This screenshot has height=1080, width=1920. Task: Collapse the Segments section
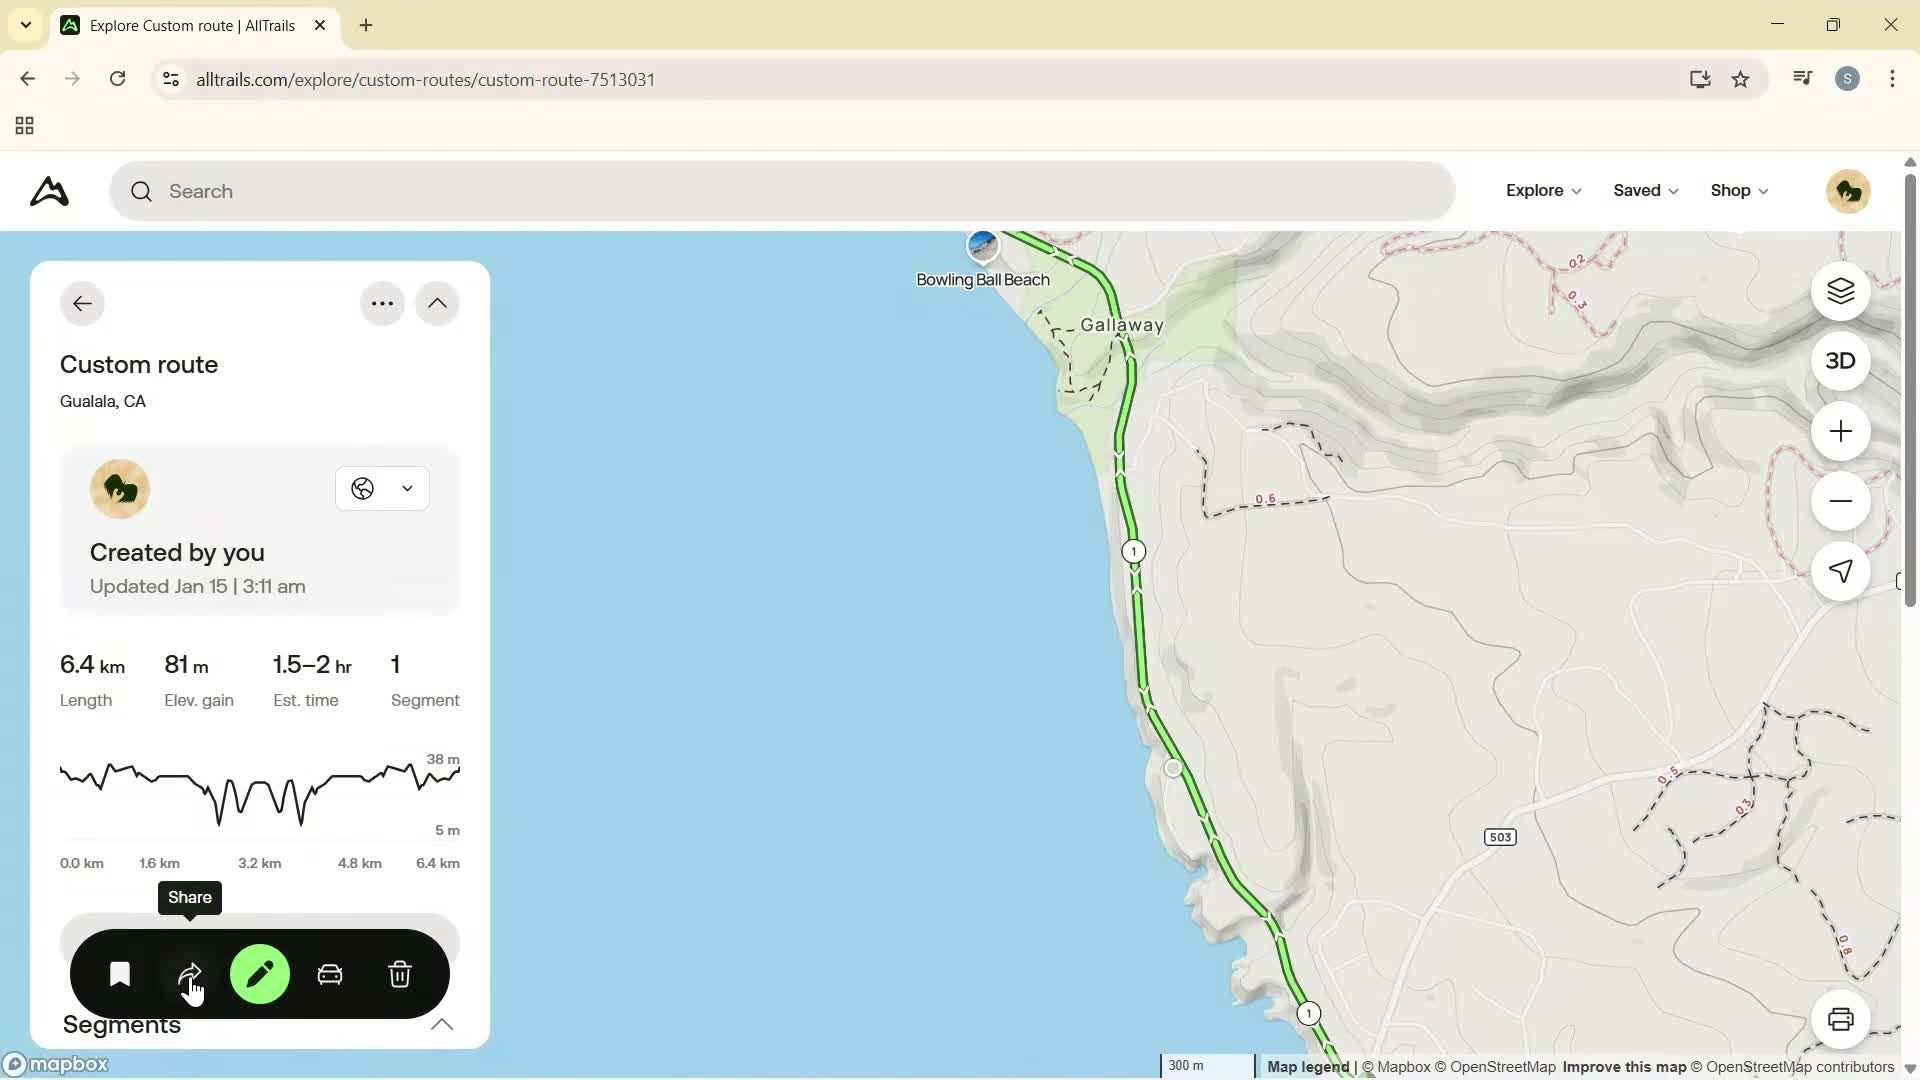pyautogui.click(x=441, y=1025)
